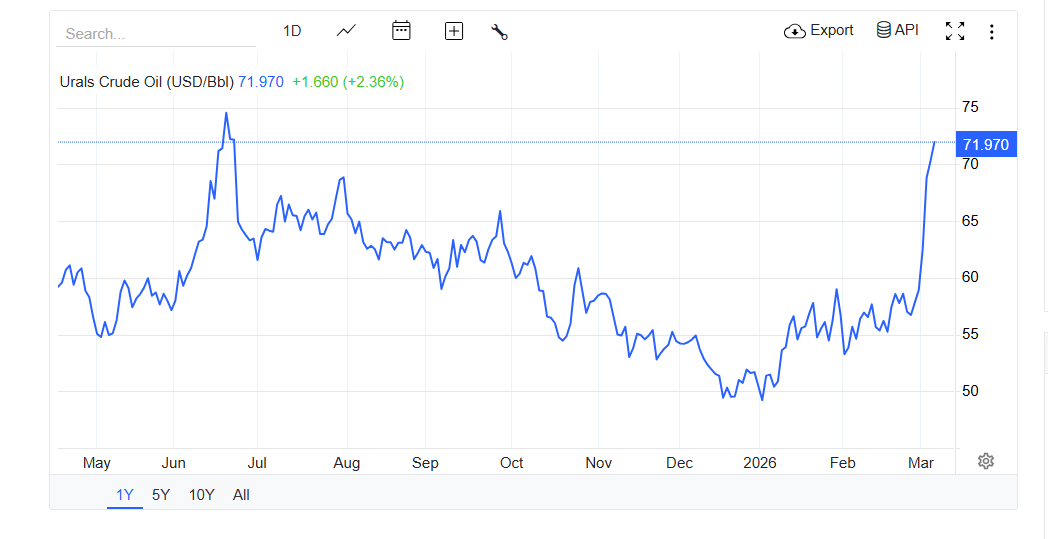
Task: Click the June peak on the chart line
Action: pos(226,113)
